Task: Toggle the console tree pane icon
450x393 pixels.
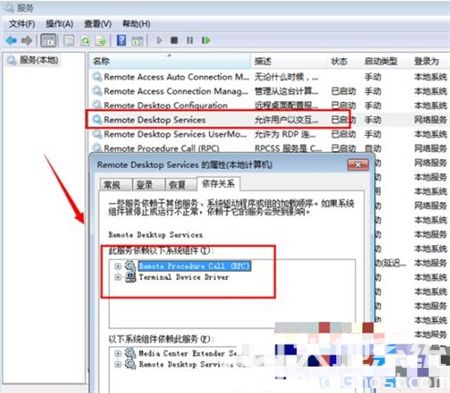Action: click(48, 41)
